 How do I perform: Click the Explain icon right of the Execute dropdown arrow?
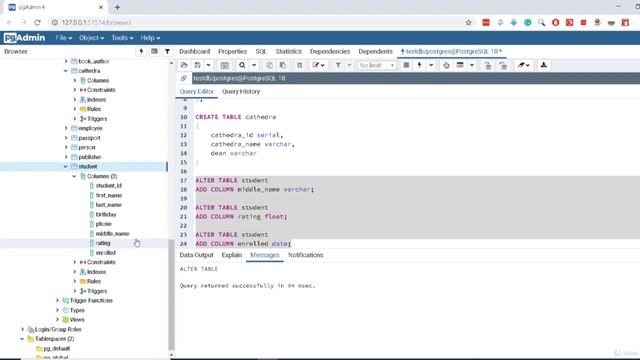(446, 65)
